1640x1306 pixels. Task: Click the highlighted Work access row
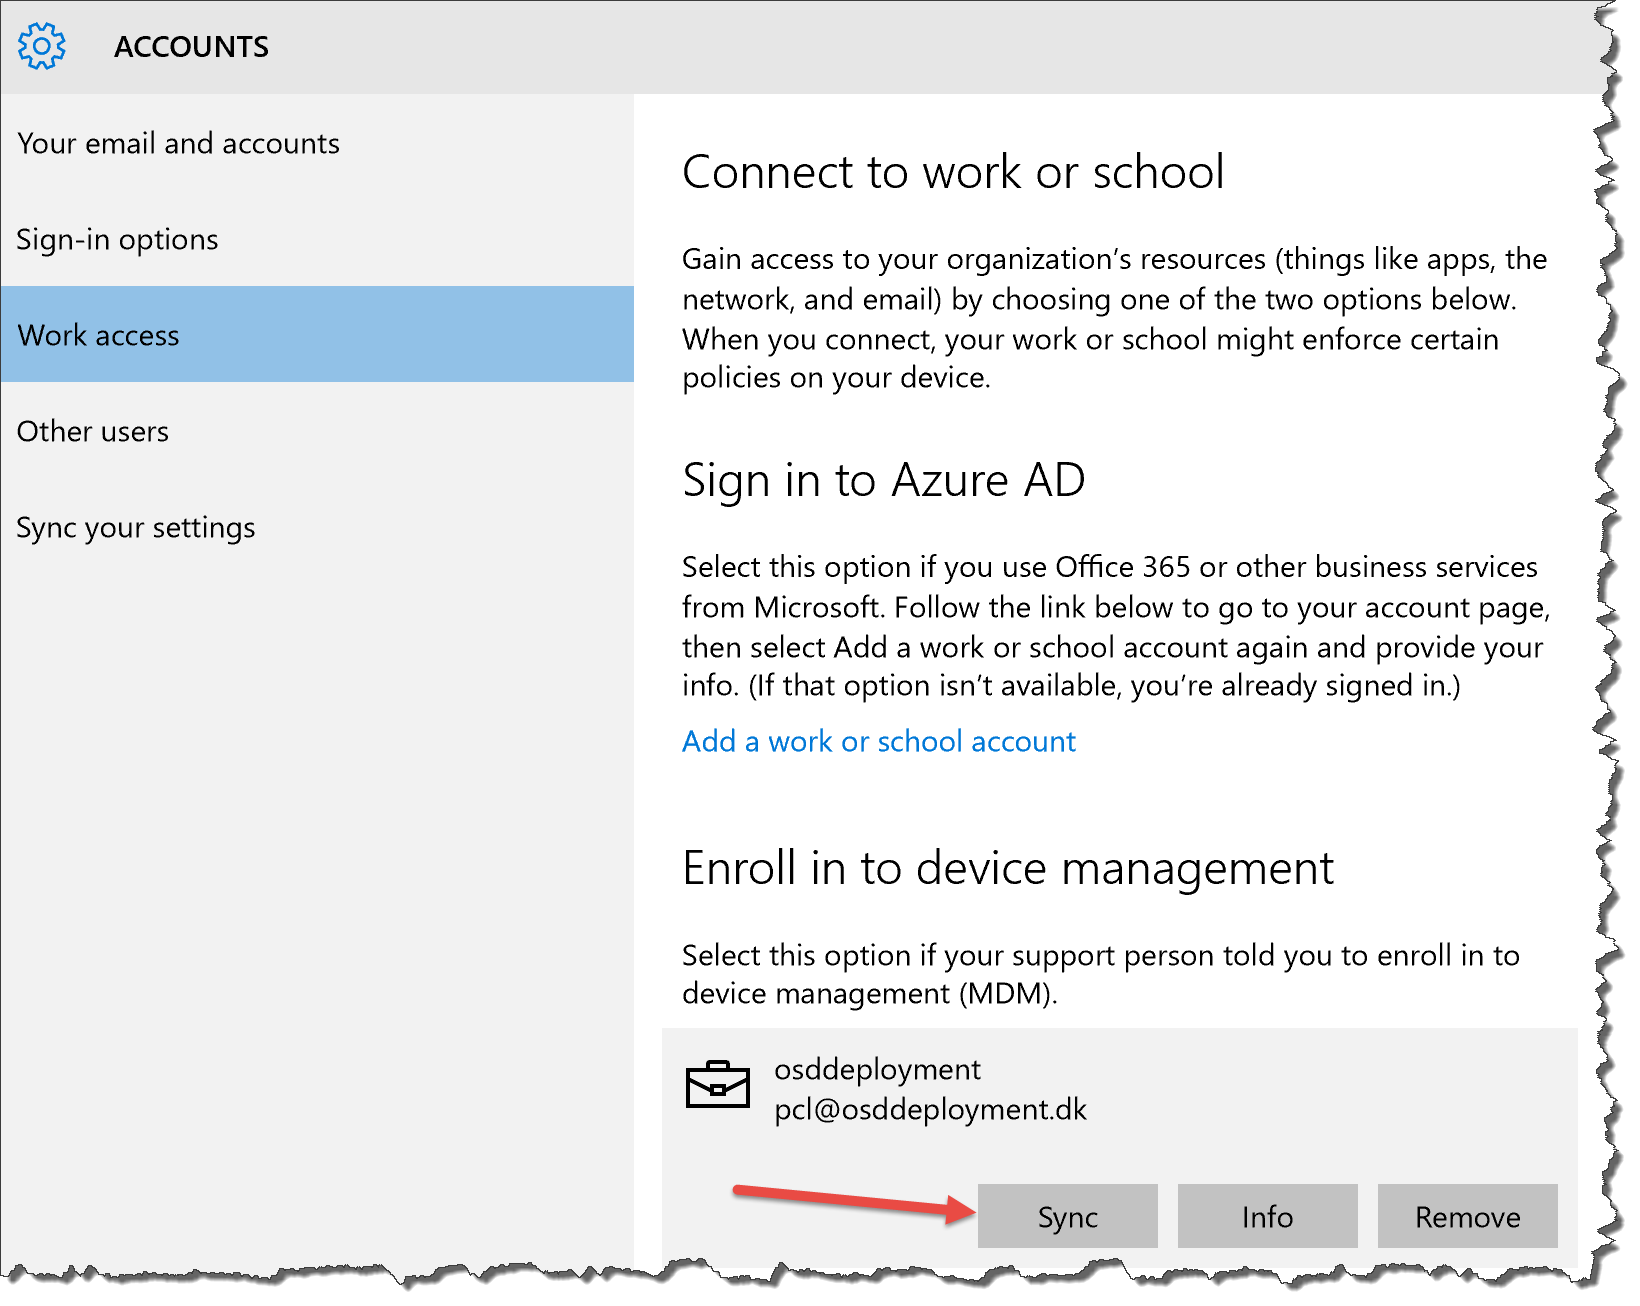pyautogui.click(x=318, y=335)
